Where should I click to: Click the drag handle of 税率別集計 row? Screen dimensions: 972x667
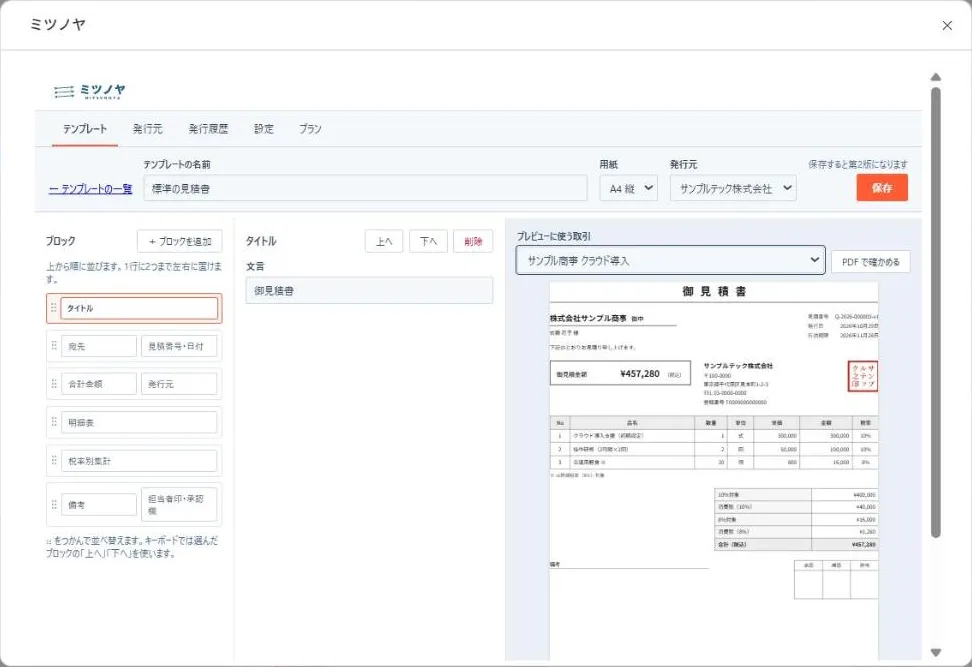coord(54,461)
